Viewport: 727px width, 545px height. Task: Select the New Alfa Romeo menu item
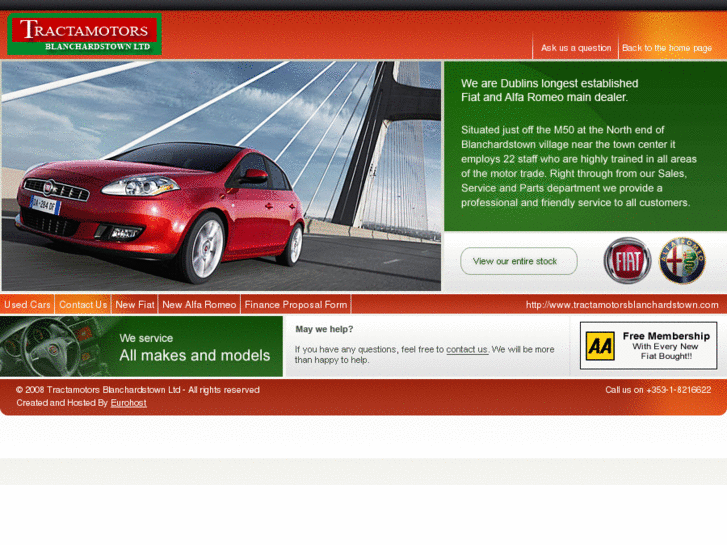coord(199,305)
